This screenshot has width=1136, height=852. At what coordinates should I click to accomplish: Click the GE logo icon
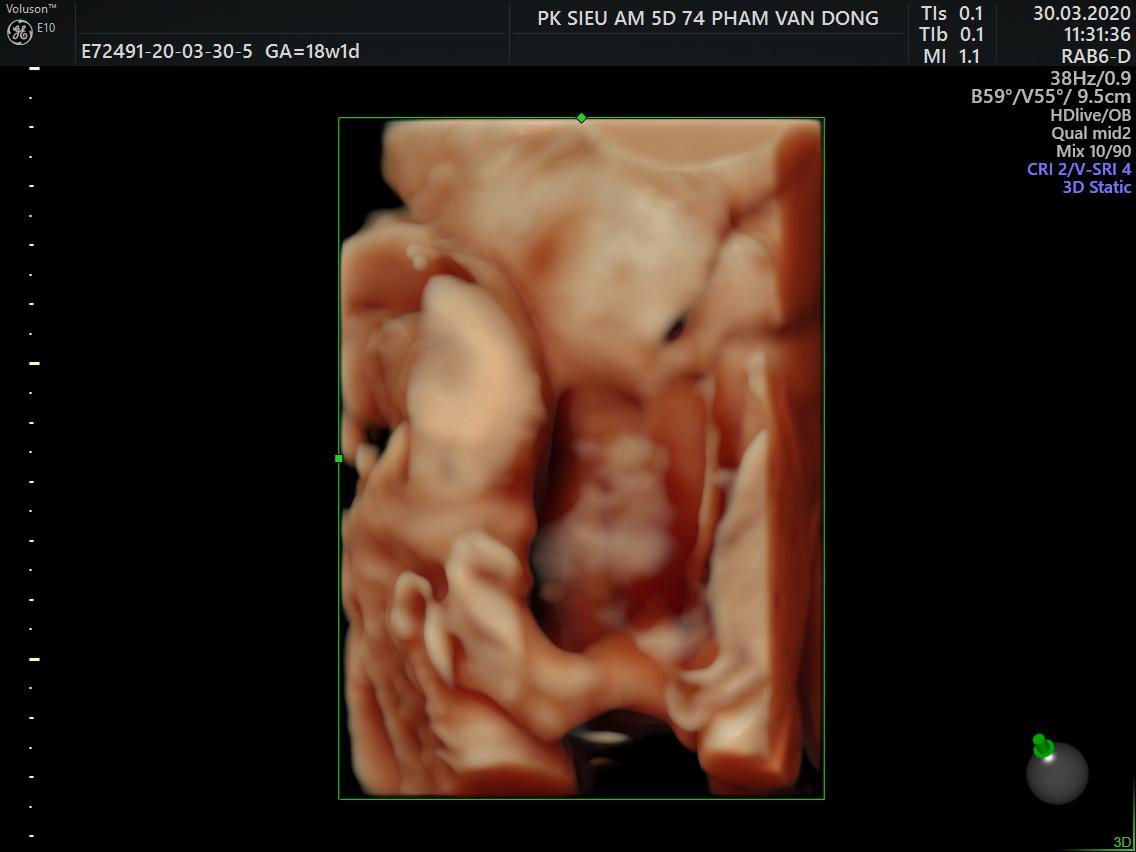19,31
